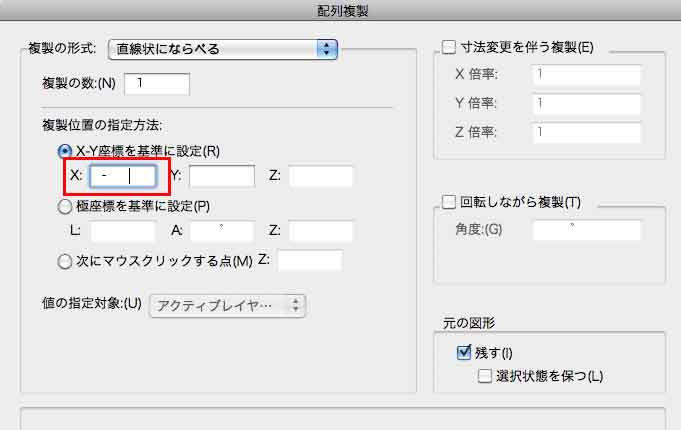681x430 pixels.
Task: Open the 値の指定対象 dropdown
Action: click(x=227, y=305)
